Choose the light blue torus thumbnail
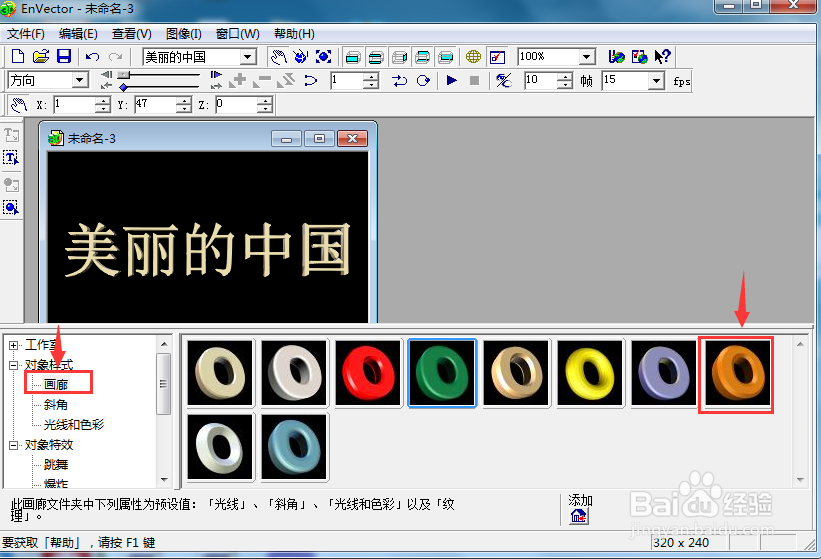The height and width of the screenshot is (559, 821). (x=294, y=447)
